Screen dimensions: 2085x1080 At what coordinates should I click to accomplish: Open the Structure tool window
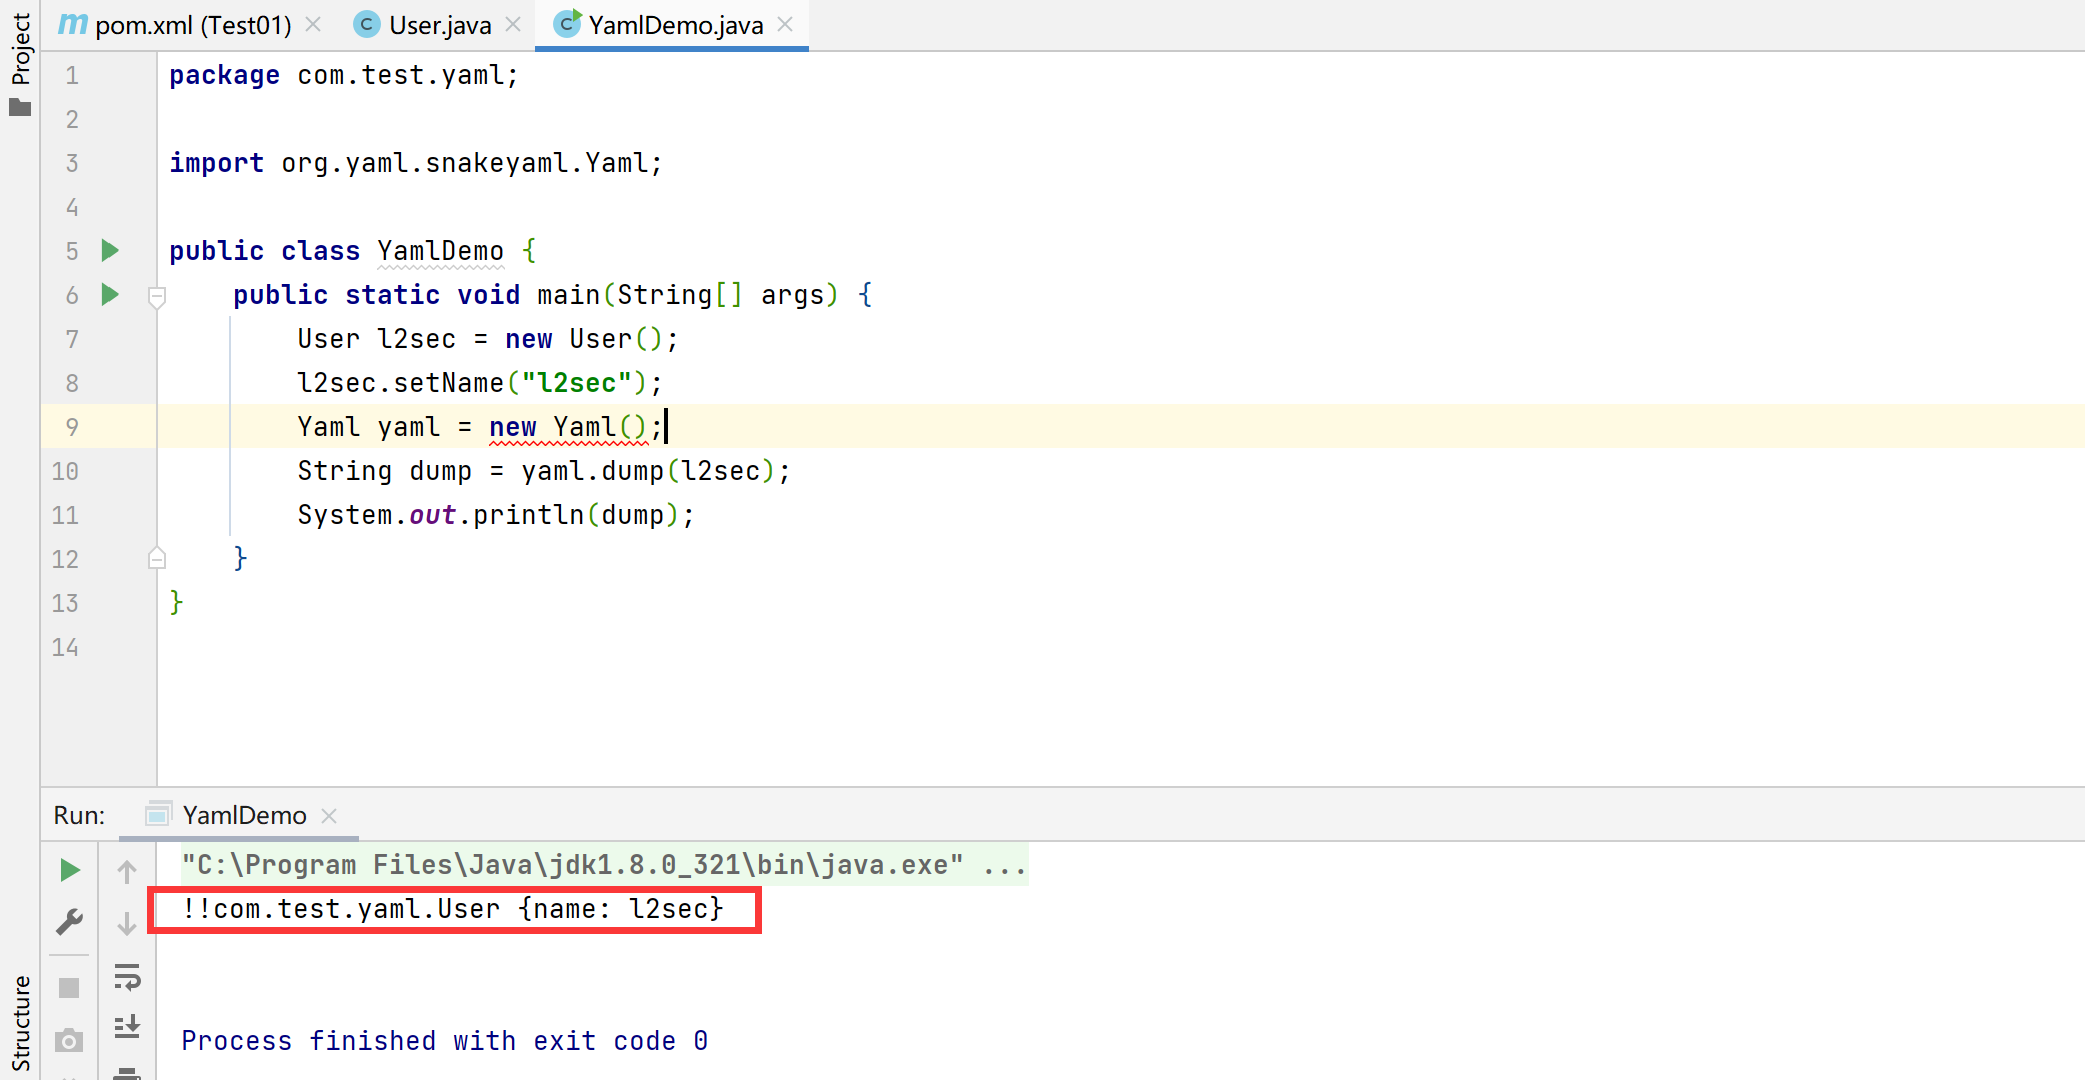(20, 1023)
